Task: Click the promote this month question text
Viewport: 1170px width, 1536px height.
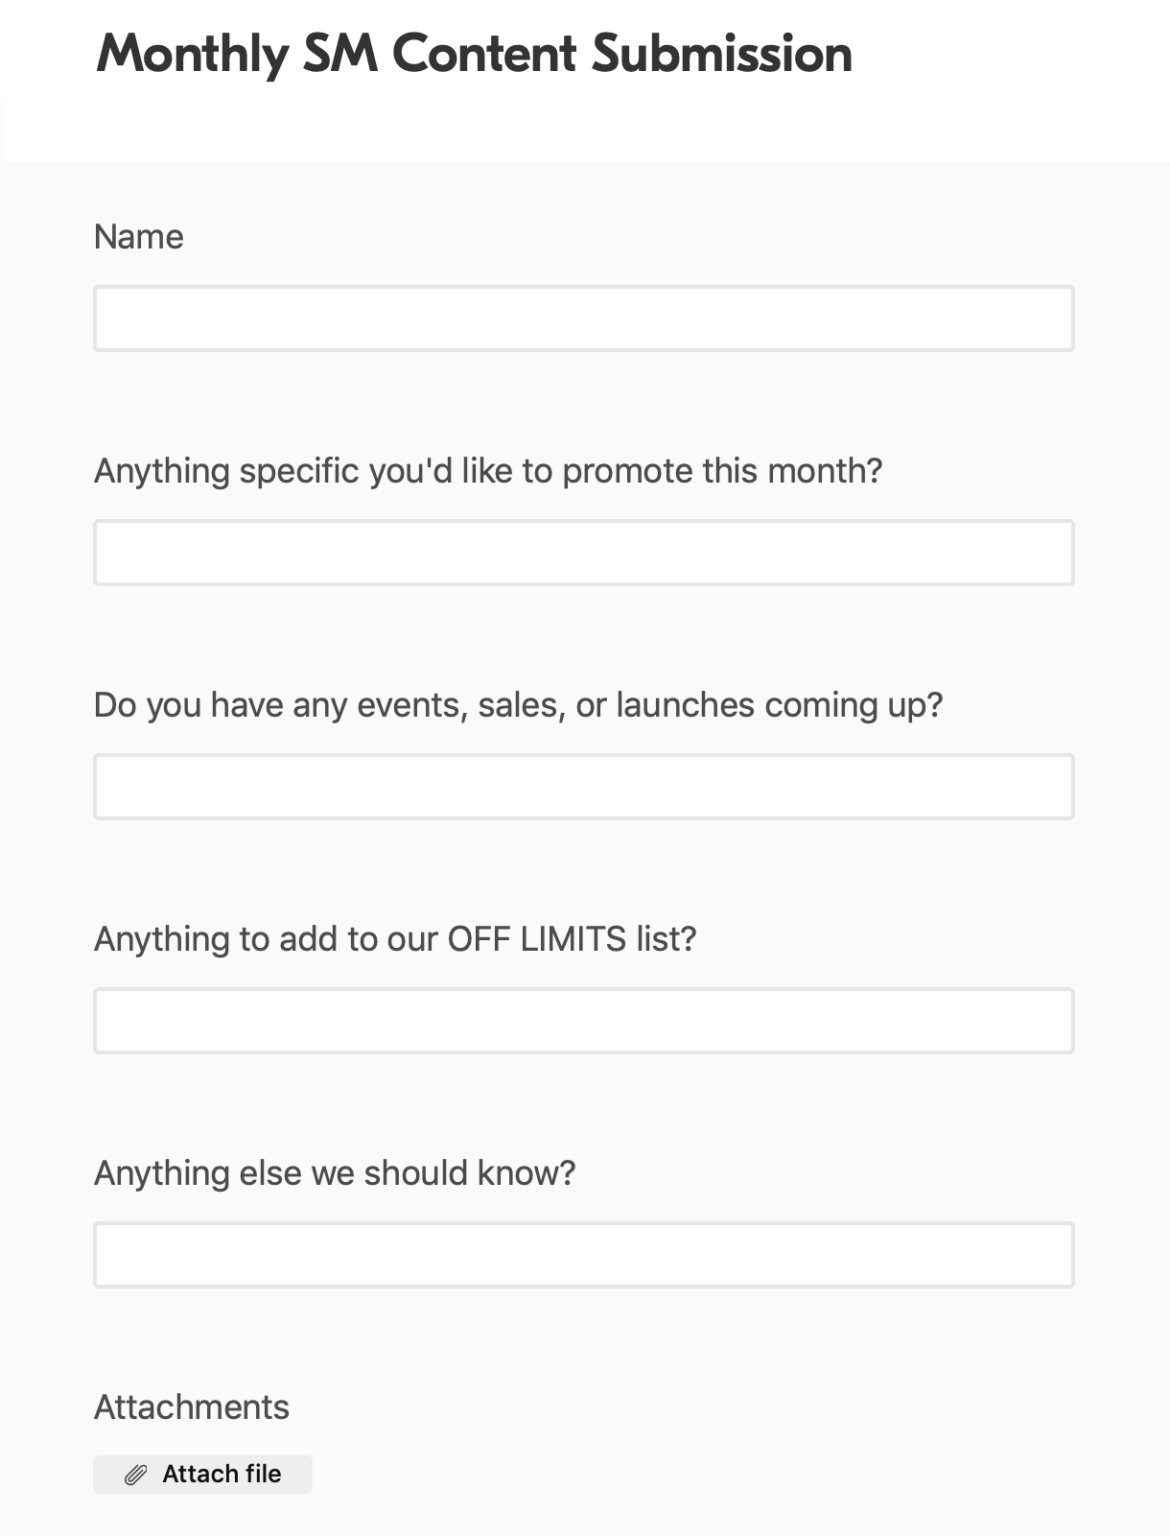Action: [x=489, y=468]
